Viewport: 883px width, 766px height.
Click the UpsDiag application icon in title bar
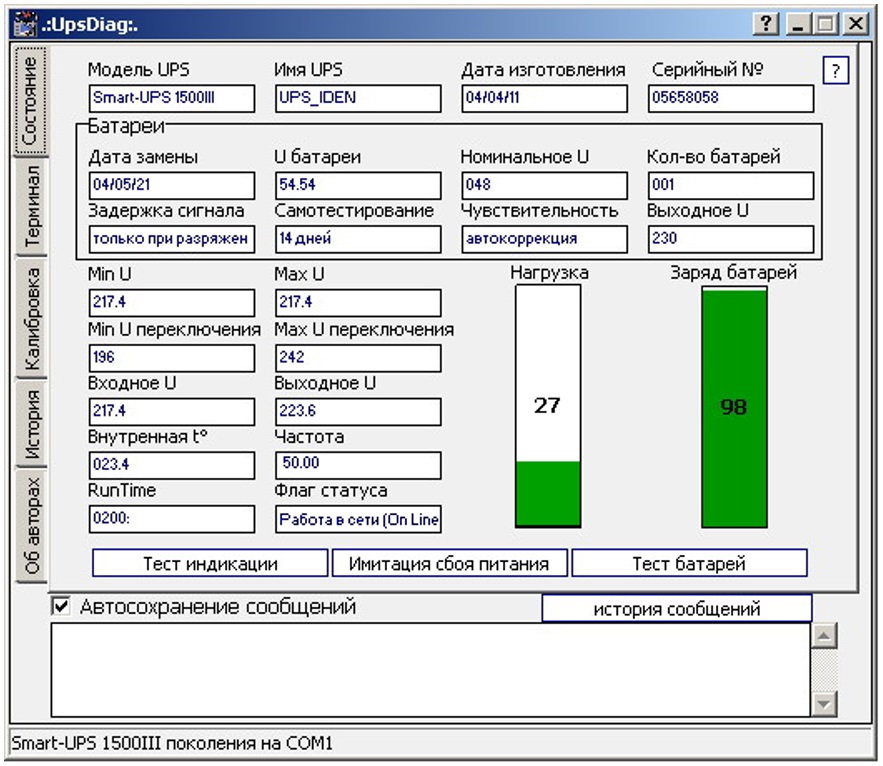click(26, 24)
